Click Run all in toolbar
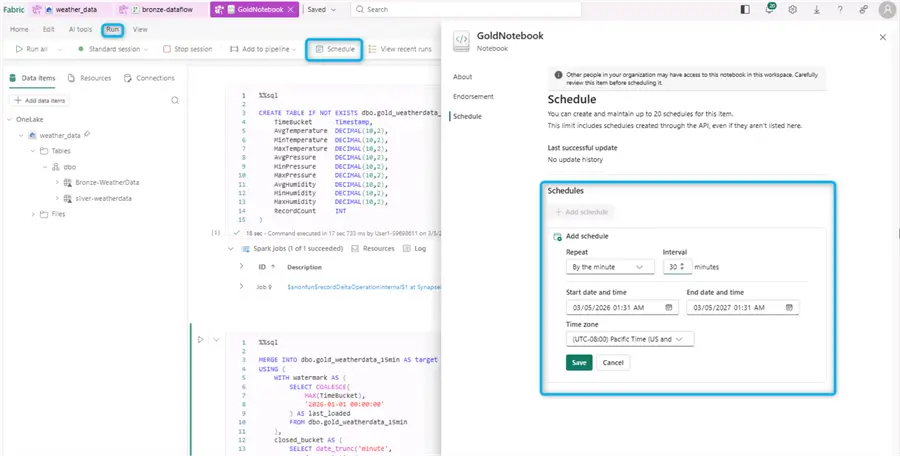The width and height of the screenshot is (900, 456). point(32,49)
